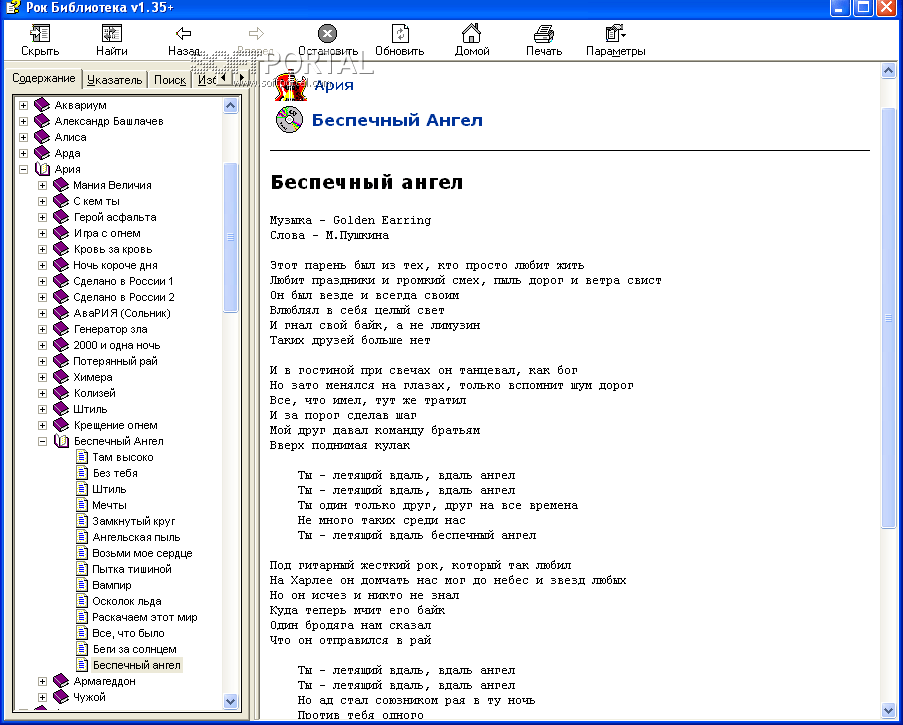Click the app icon in the title bar

13,7
